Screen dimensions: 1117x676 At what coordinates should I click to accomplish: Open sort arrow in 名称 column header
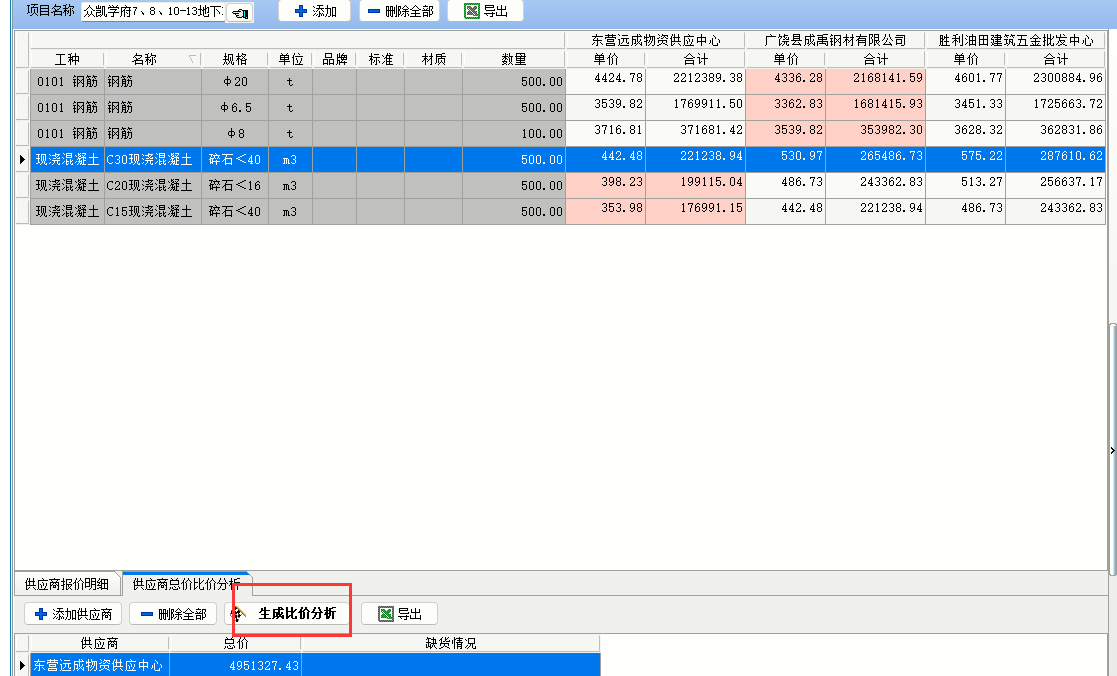tap(193, 59)
